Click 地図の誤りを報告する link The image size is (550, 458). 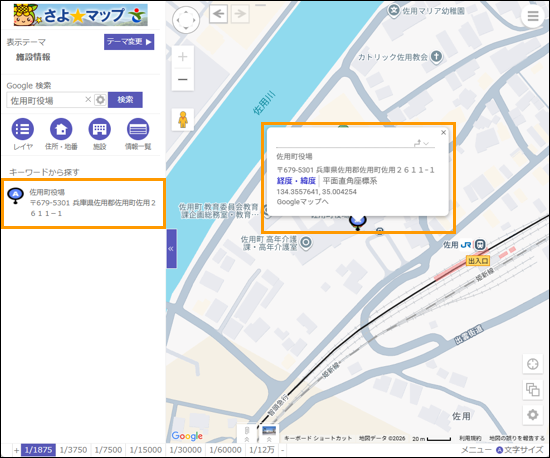[517, 438]
